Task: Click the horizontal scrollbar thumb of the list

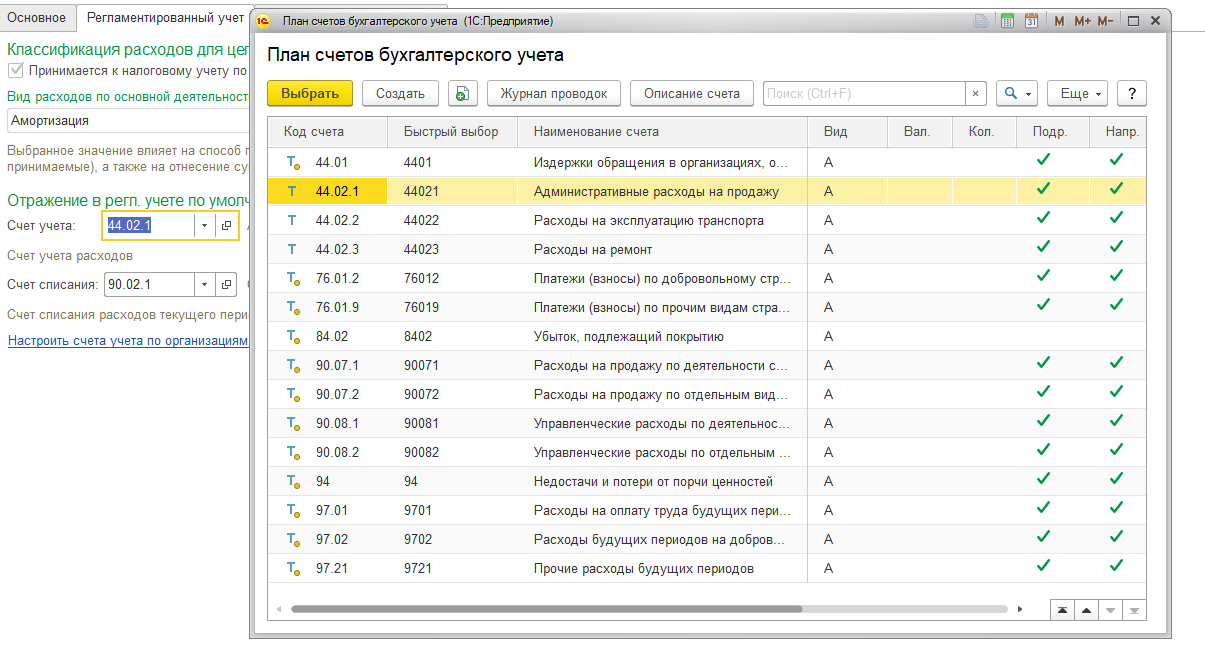Action: click(546, 608)
